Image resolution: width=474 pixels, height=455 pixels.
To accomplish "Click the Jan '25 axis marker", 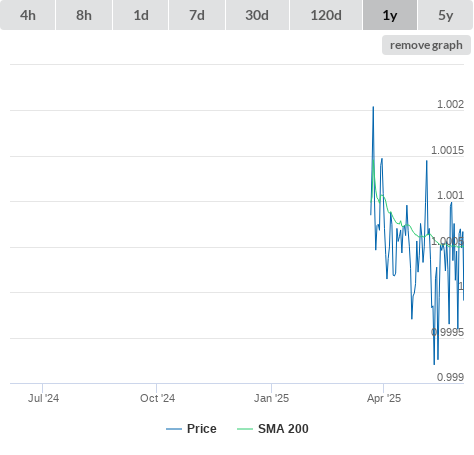I will (x=271, y=398).
